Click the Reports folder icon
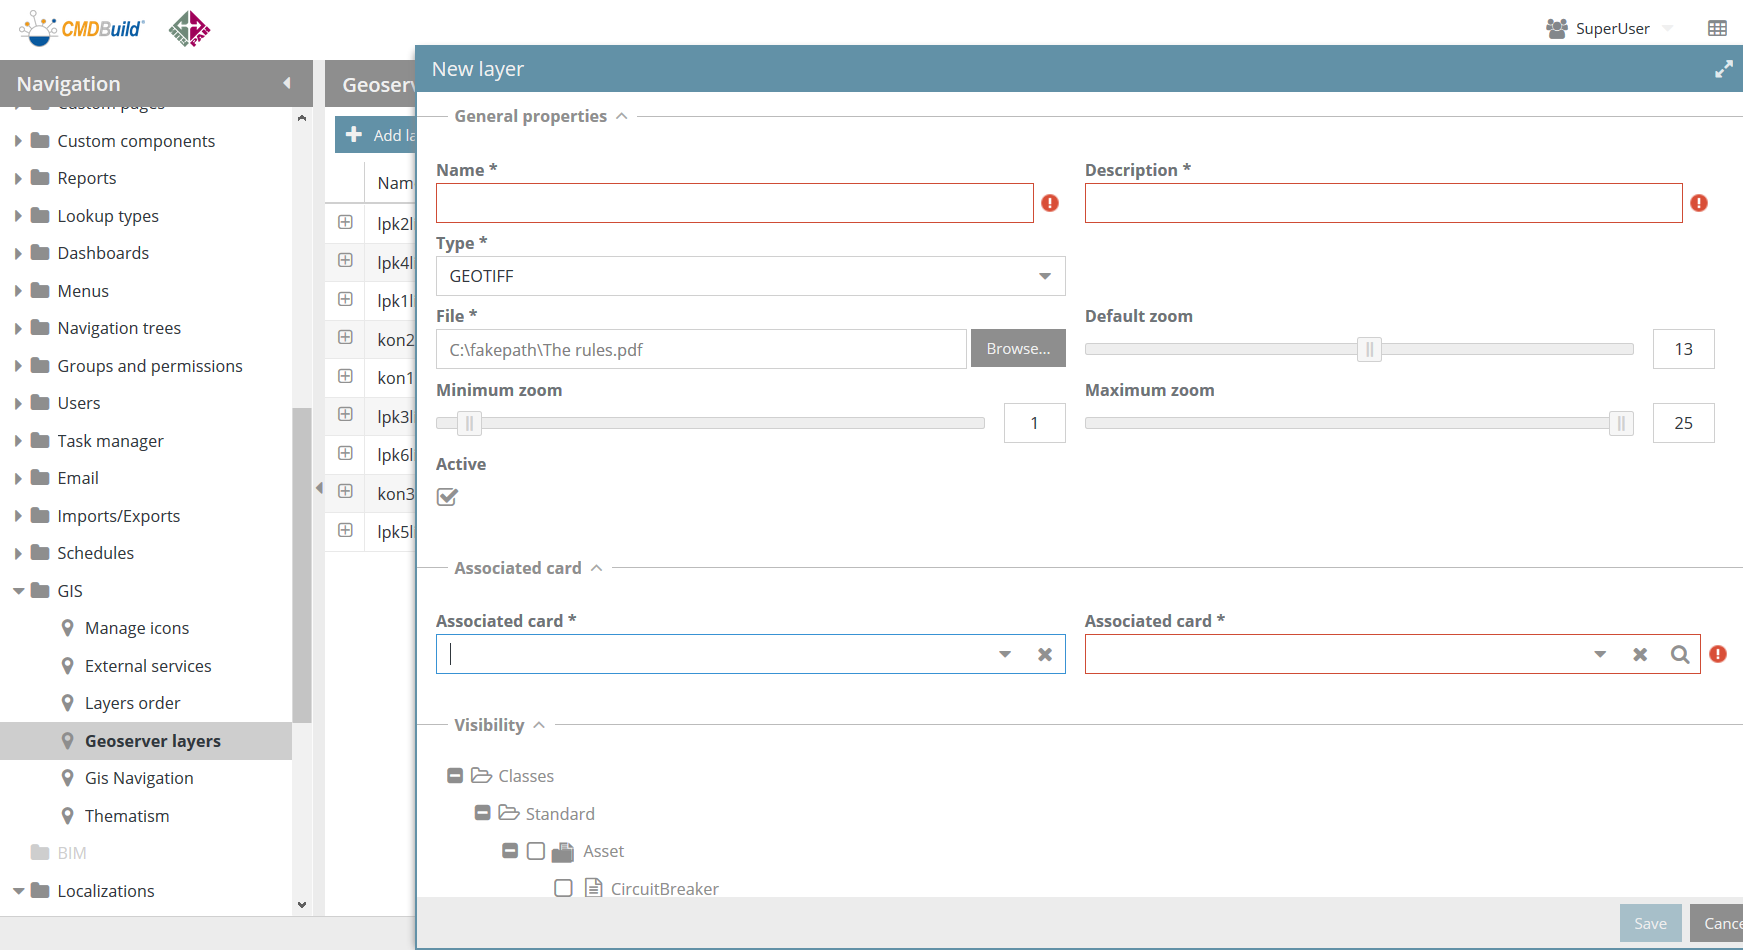1743x950 pixels. [x=40, y=178]
